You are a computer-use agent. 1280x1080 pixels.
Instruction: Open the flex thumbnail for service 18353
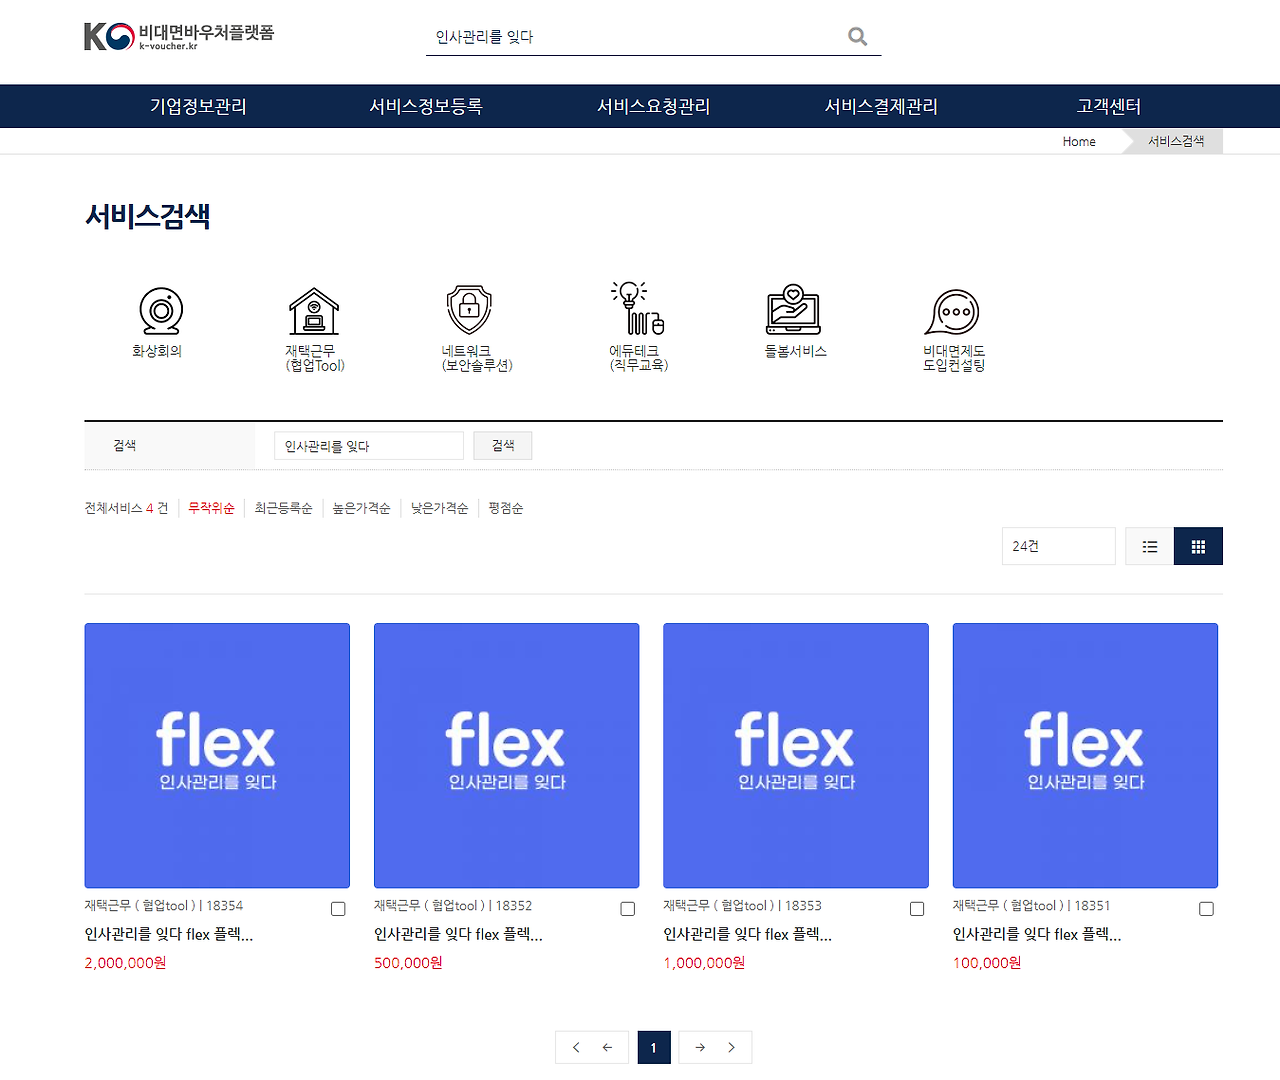[796, 756]
